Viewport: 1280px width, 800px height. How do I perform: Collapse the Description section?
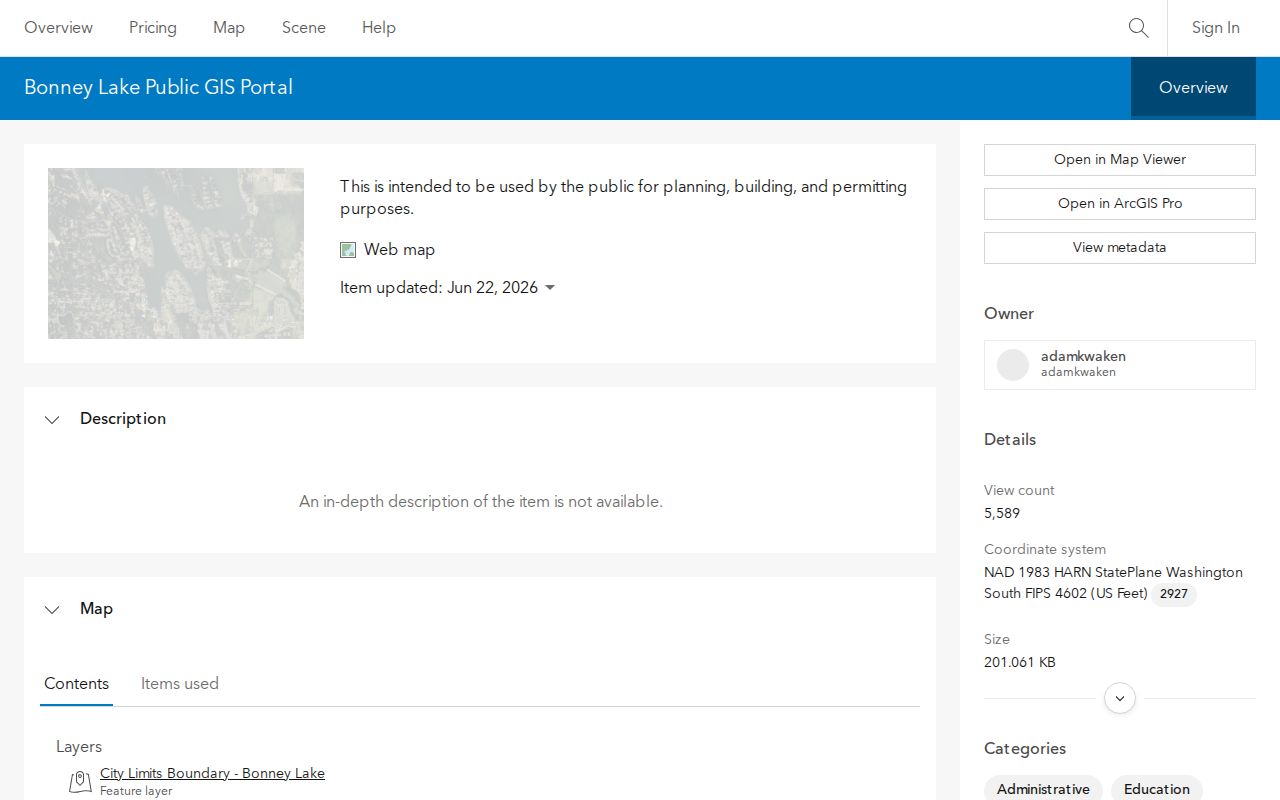click(x=52, y=420)
